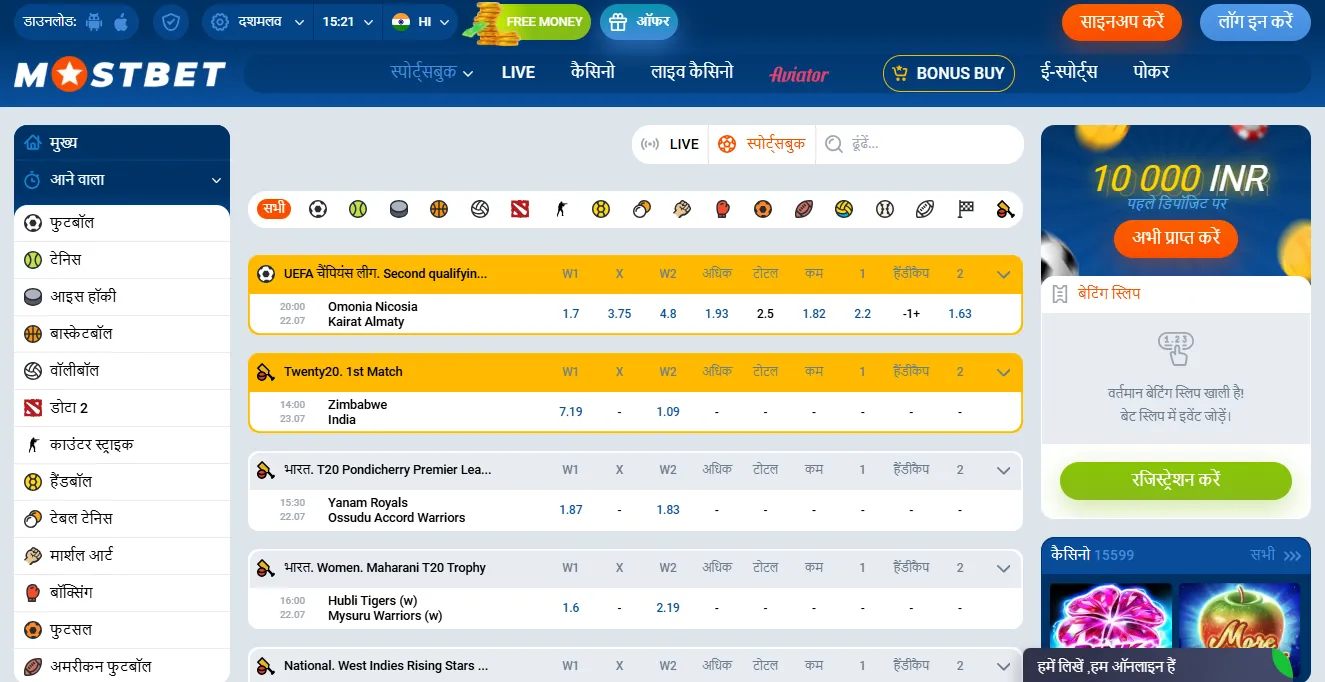Click the gold coins FREE MONEY icon

[x=494, y=22]
